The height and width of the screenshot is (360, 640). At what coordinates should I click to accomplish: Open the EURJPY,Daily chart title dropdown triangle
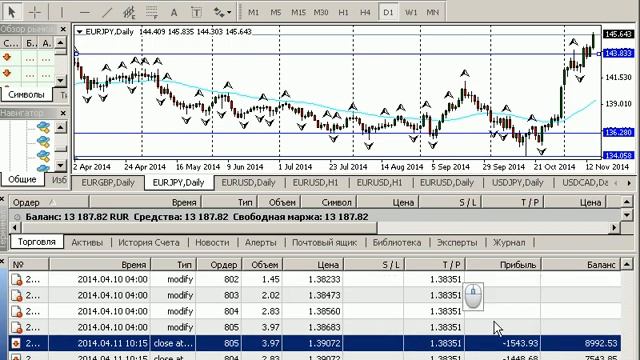pos(80,31)
